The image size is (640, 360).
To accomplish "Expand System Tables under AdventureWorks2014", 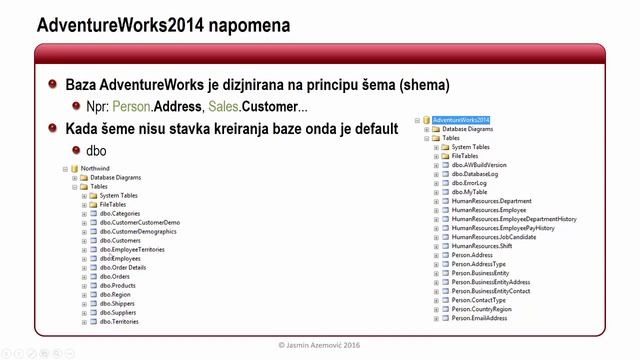I will (x=436, y=147).
